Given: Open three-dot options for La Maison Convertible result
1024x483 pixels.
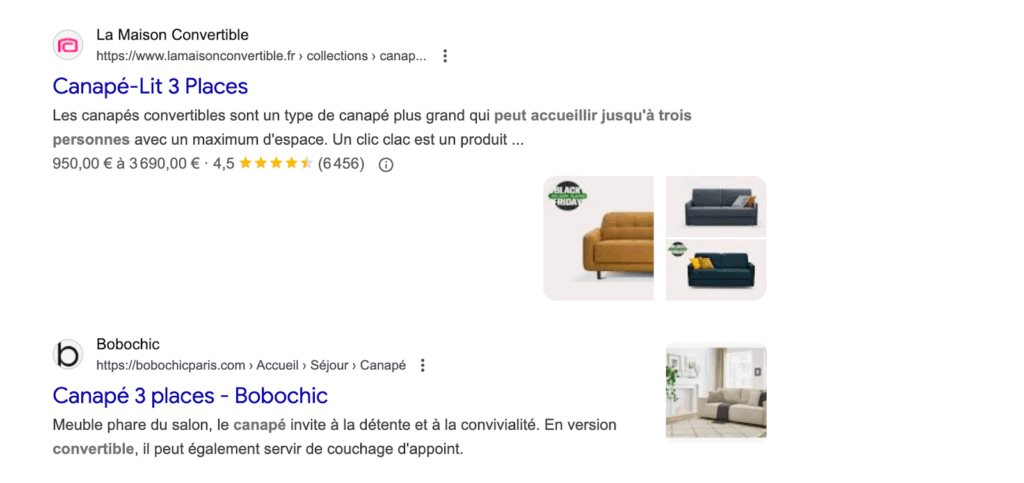Looking at the screenshot, I should (445, 56).
